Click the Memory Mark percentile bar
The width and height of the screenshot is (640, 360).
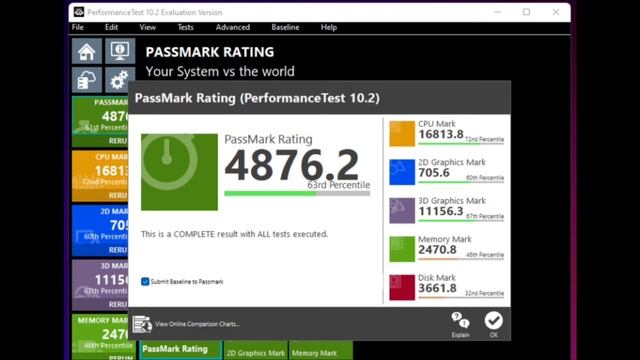[461, 259]
